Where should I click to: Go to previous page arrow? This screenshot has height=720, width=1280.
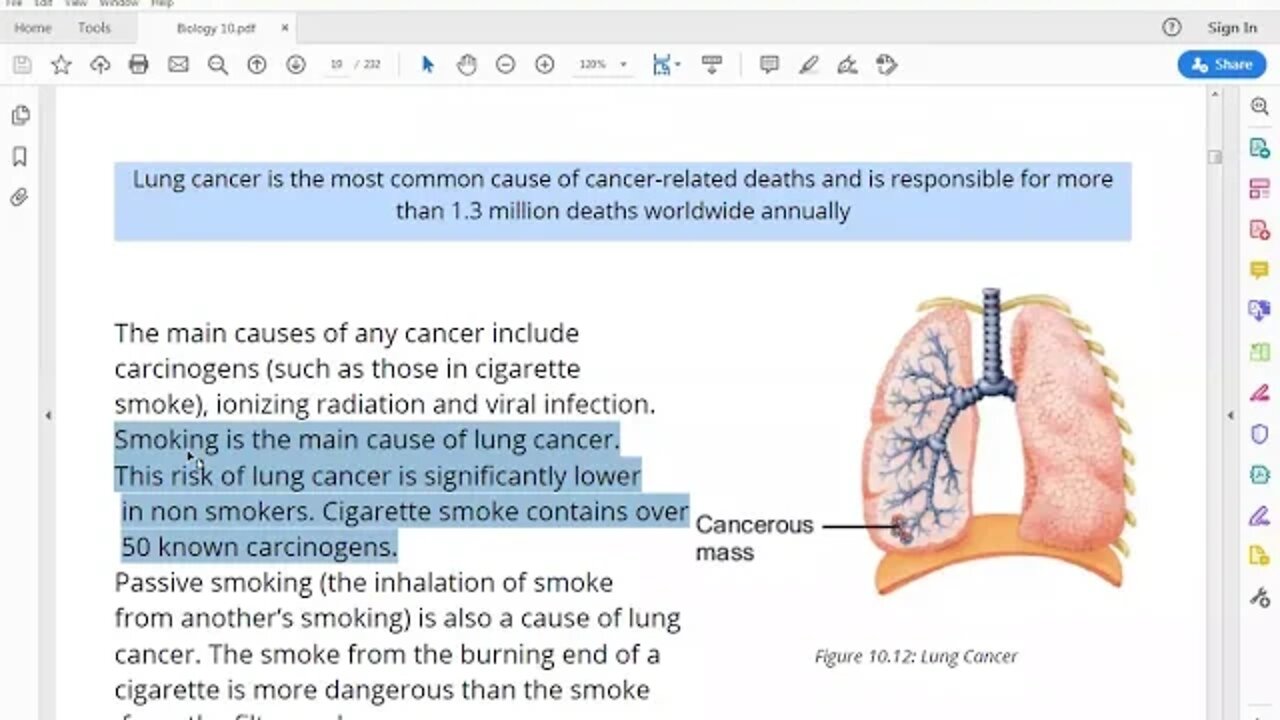[x=257, y=65]
